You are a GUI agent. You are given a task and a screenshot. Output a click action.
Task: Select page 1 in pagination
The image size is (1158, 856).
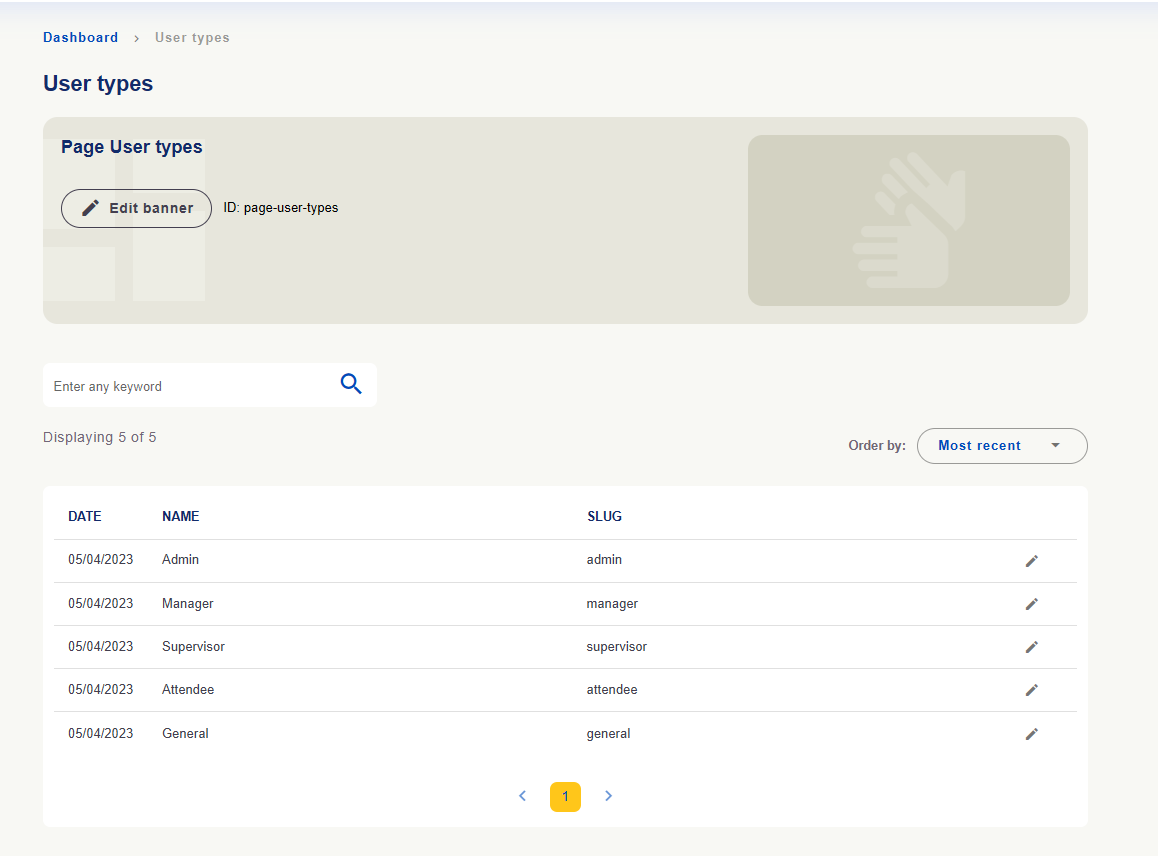[x=566, y=797]
